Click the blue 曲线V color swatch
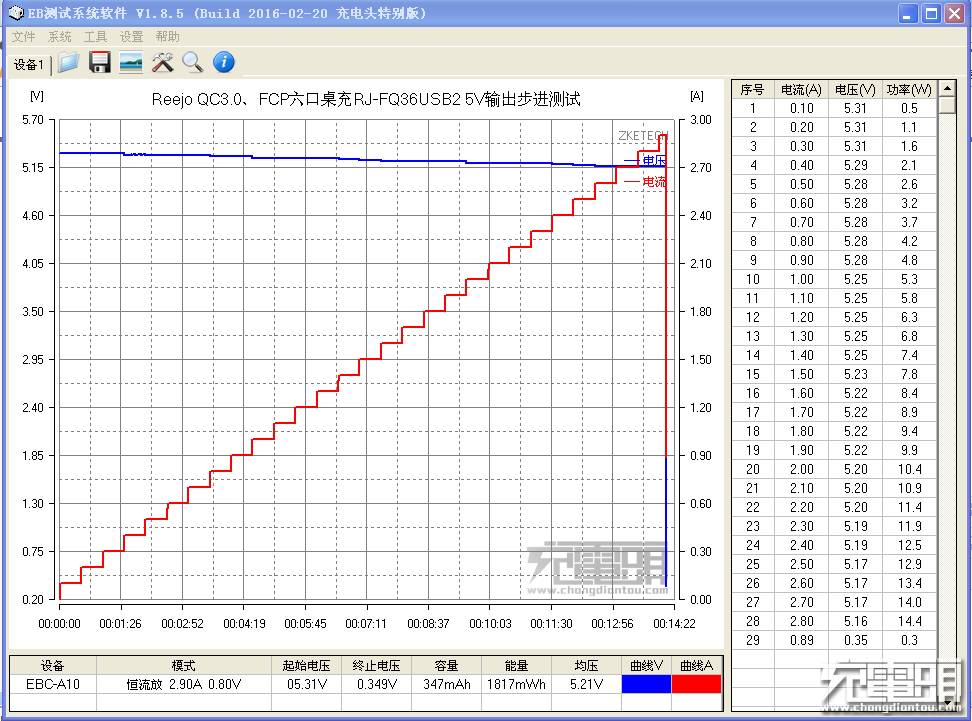Screen dimensions: 972x721 646,684
